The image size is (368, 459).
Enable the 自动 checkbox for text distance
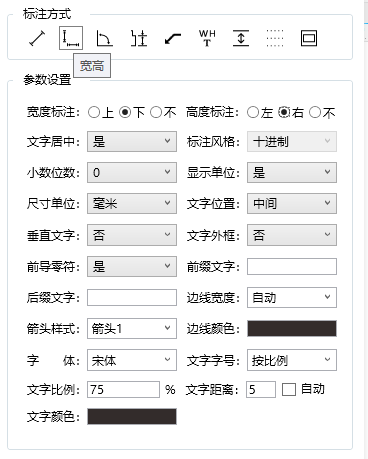[x=289, y=389]
